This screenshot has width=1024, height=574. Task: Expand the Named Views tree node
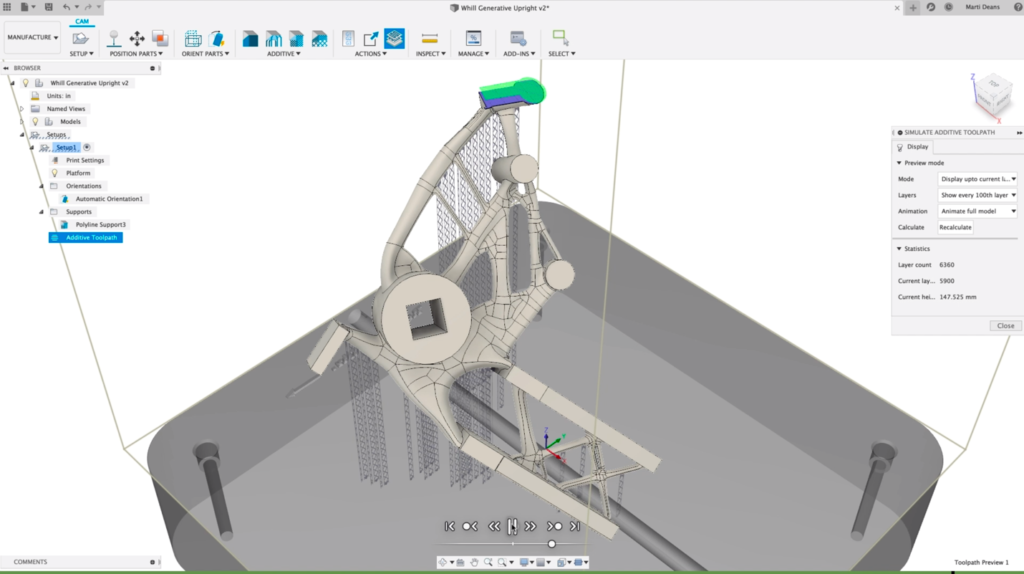tap(21, 108)
